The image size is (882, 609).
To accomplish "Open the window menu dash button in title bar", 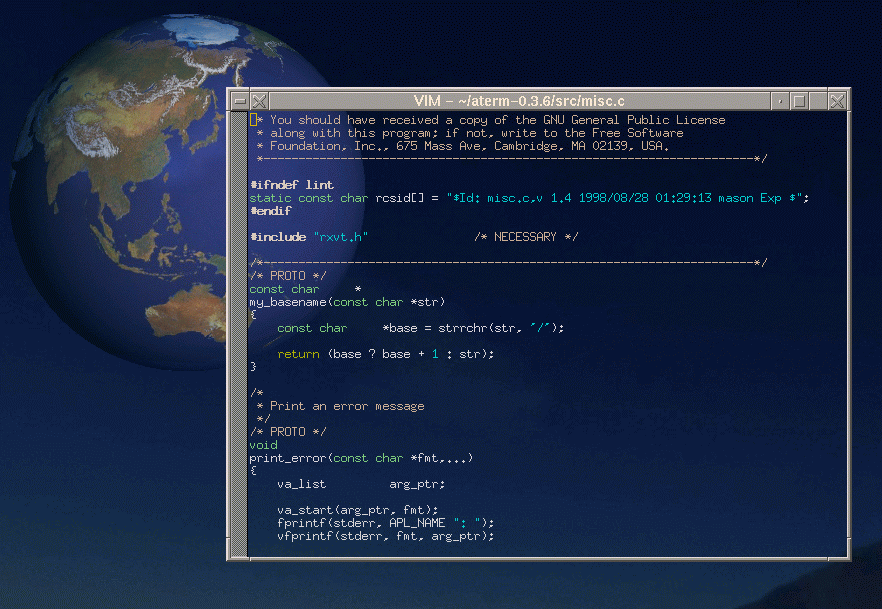I will coord(238,101).
